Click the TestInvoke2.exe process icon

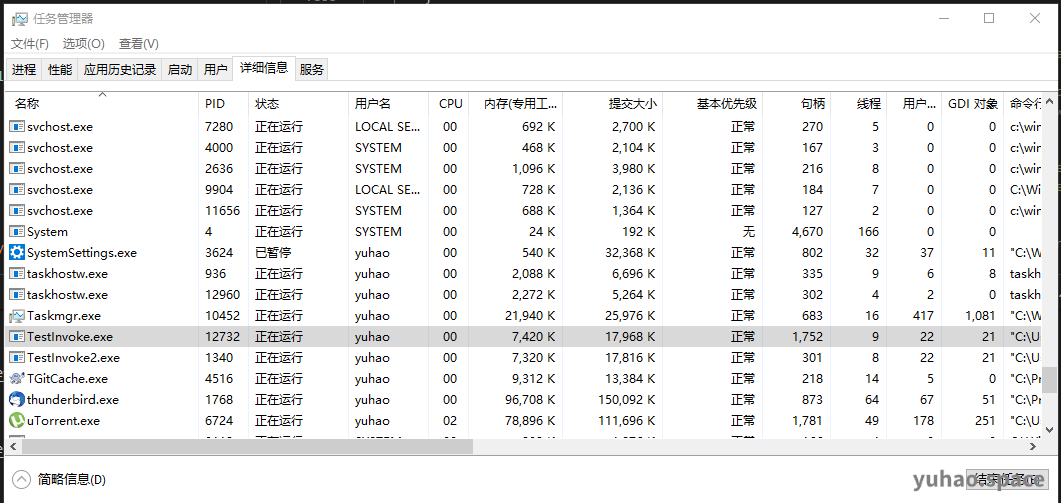pos(17,357)
